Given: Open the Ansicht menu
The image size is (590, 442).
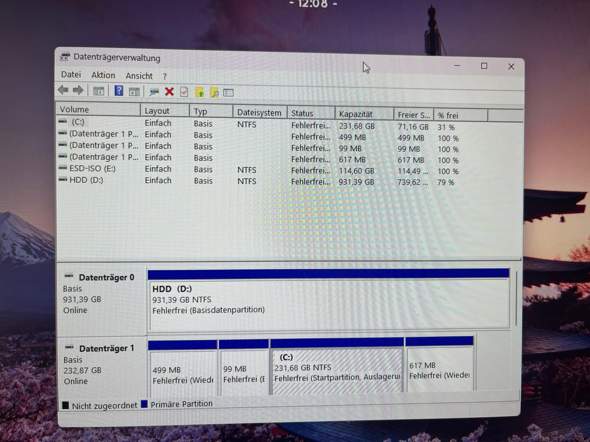Looking at the screenshot, I should [139, 76].
